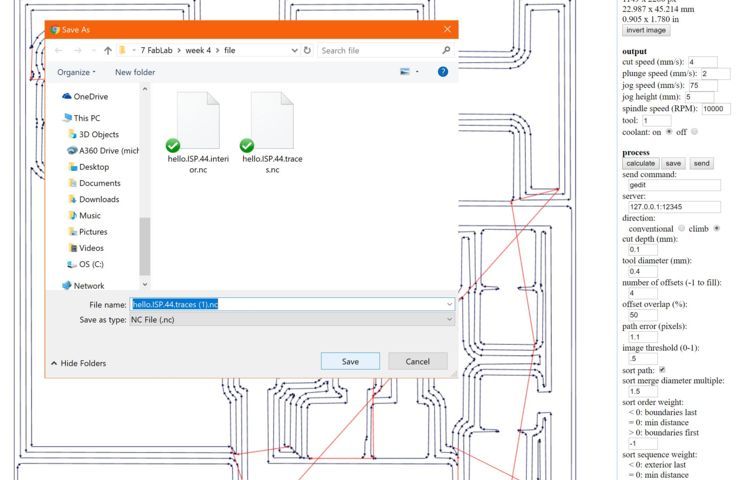
Task: Click the path error pixels field
Action: coord(643,337)
